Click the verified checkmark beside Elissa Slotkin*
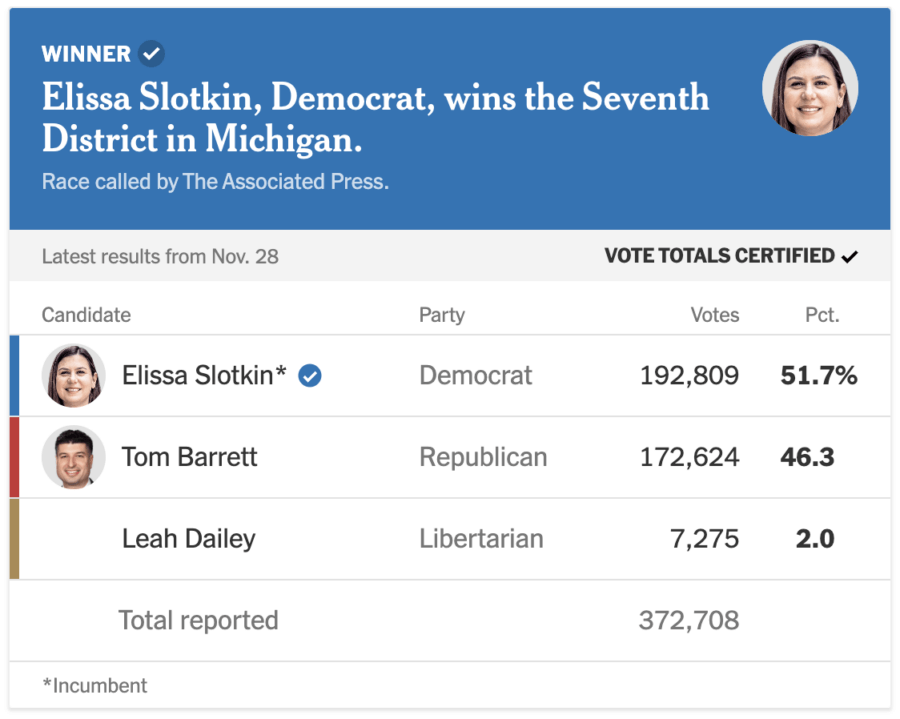 click(x=310, y=376)
